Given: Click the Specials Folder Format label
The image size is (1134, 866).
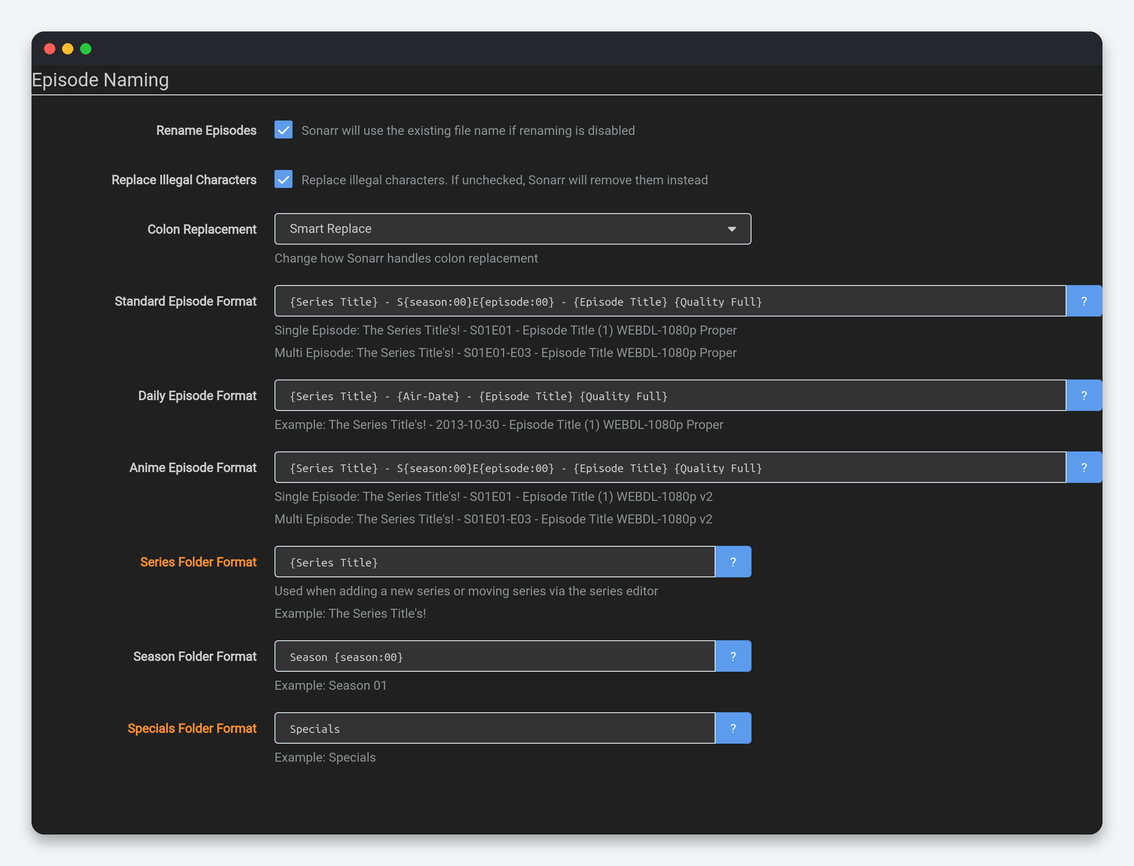Looking at the screenshot, I should (192, 729).
